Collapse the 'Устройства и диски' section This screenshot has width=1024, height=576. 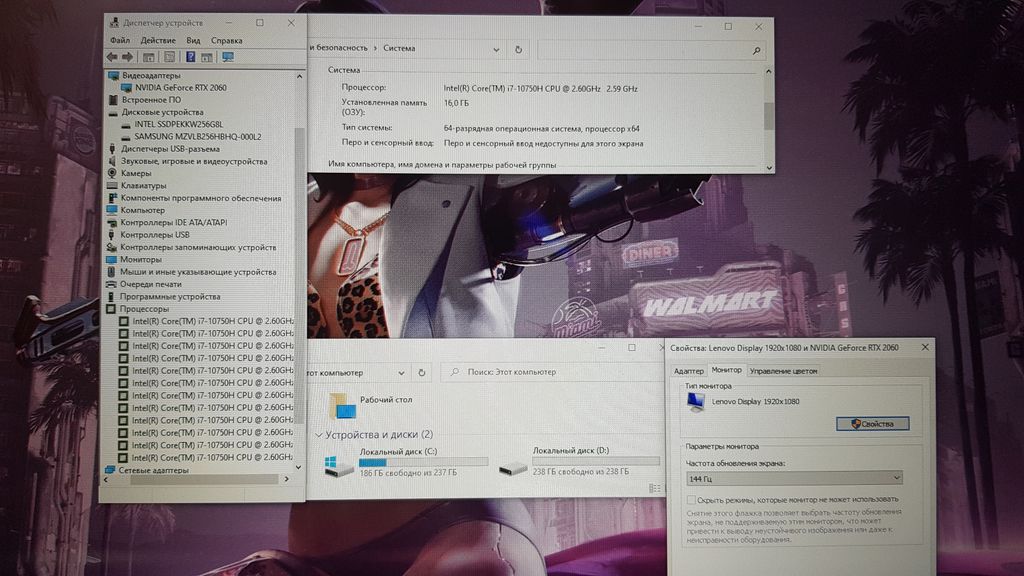(319, 435)
